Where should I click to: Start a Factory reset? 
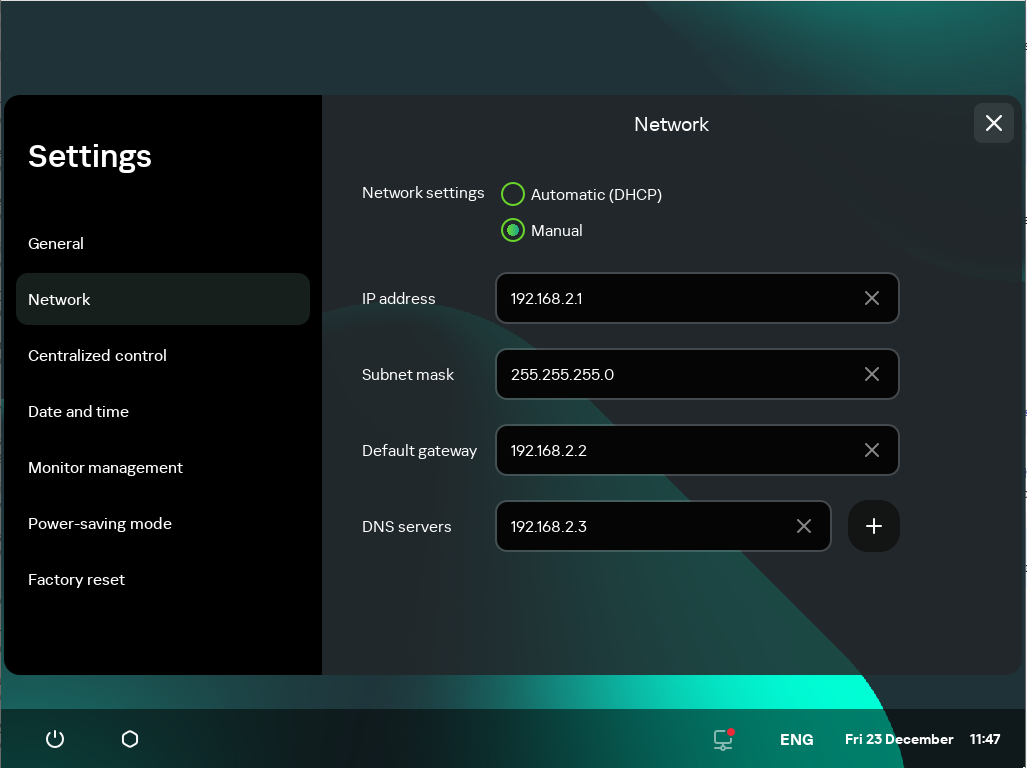tap(76, 579)
